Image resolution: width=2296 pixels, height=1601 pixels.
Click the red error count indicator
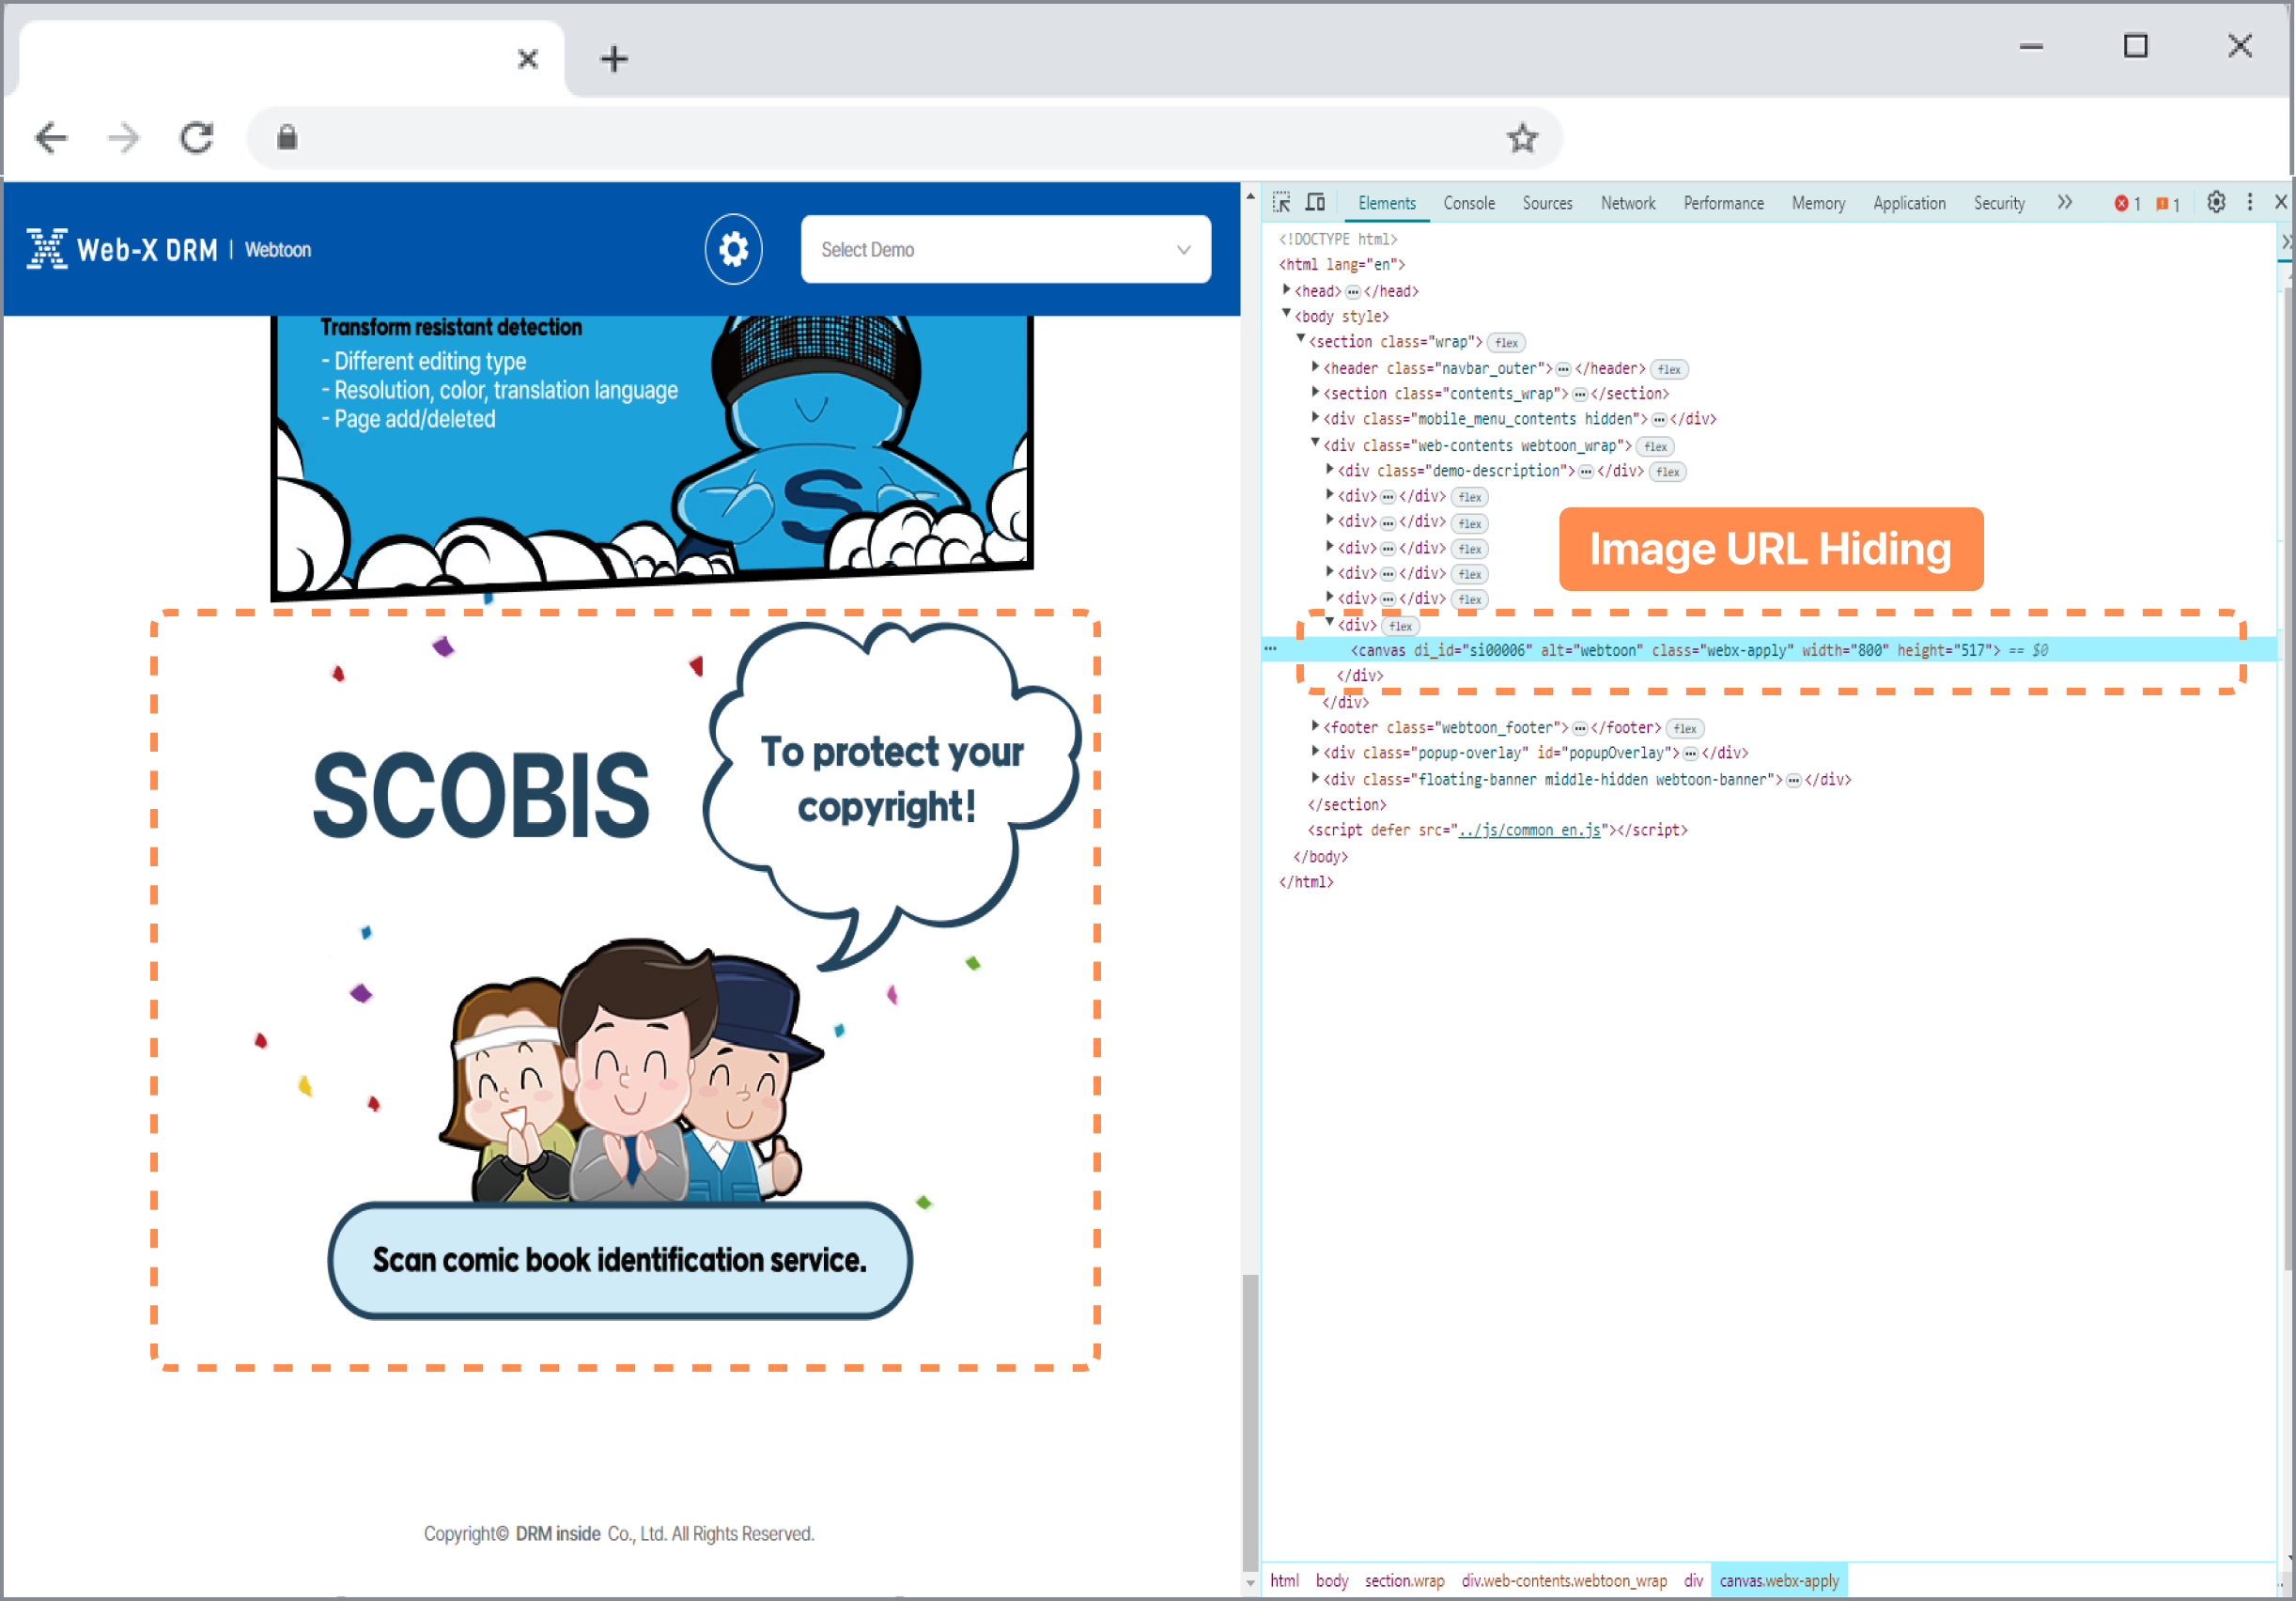(x=2126, y=204)
